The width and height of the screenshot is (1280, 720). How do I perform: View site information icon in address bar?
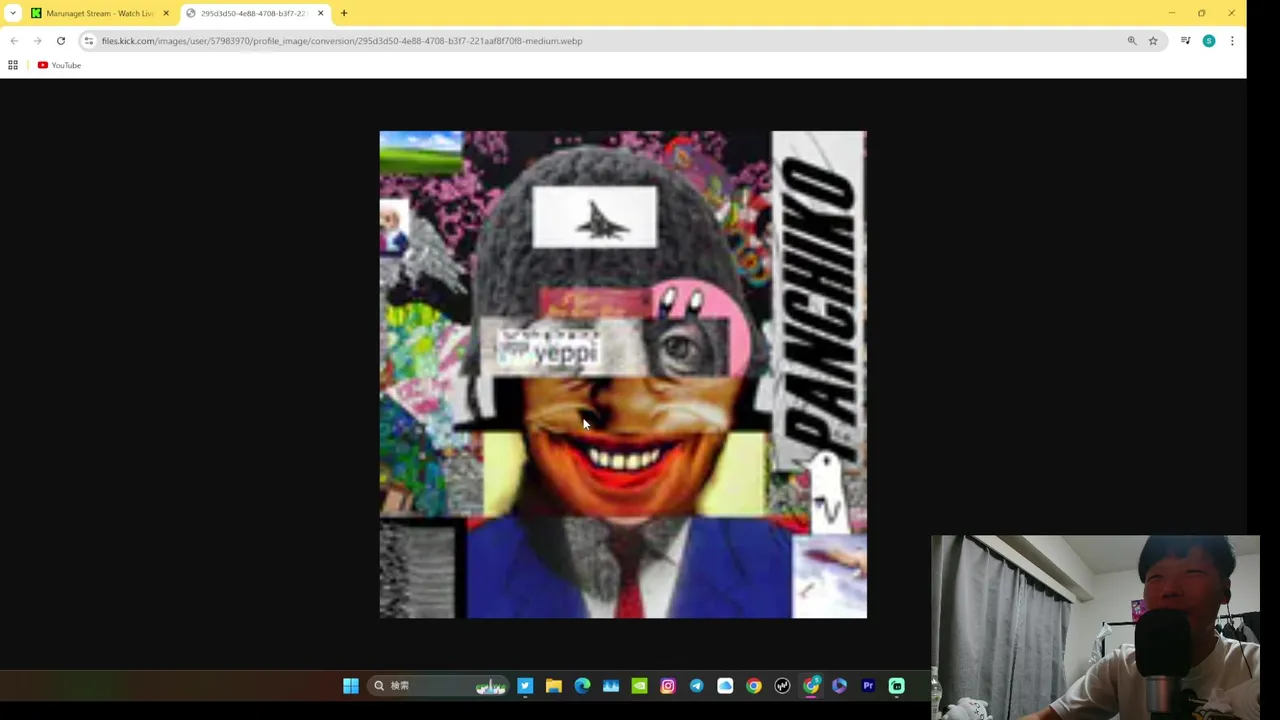[x=89, y=41]
